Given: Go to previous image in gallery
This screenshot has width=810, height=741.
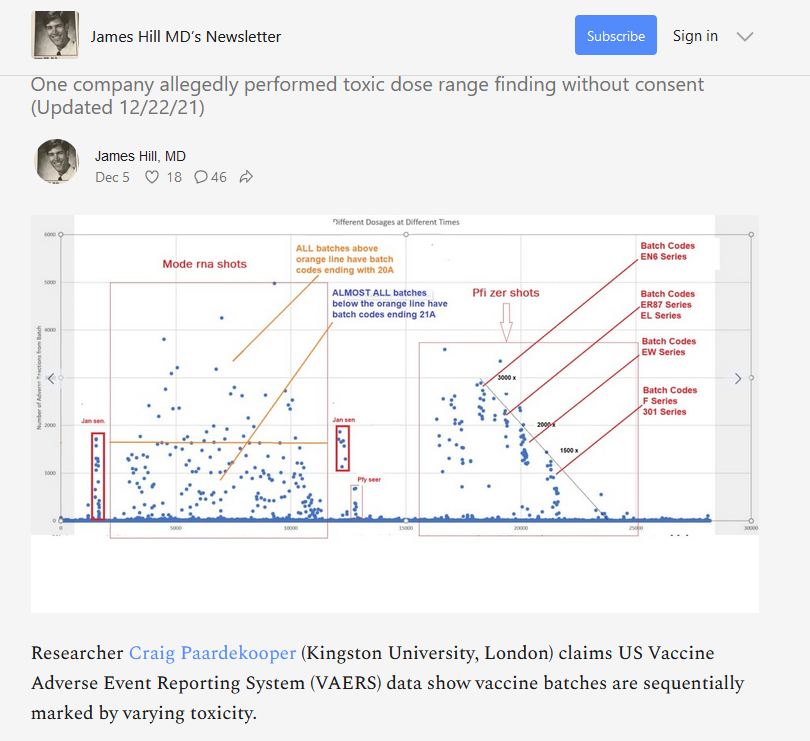Looking at the screenshot, I should [x=51, y=379].
